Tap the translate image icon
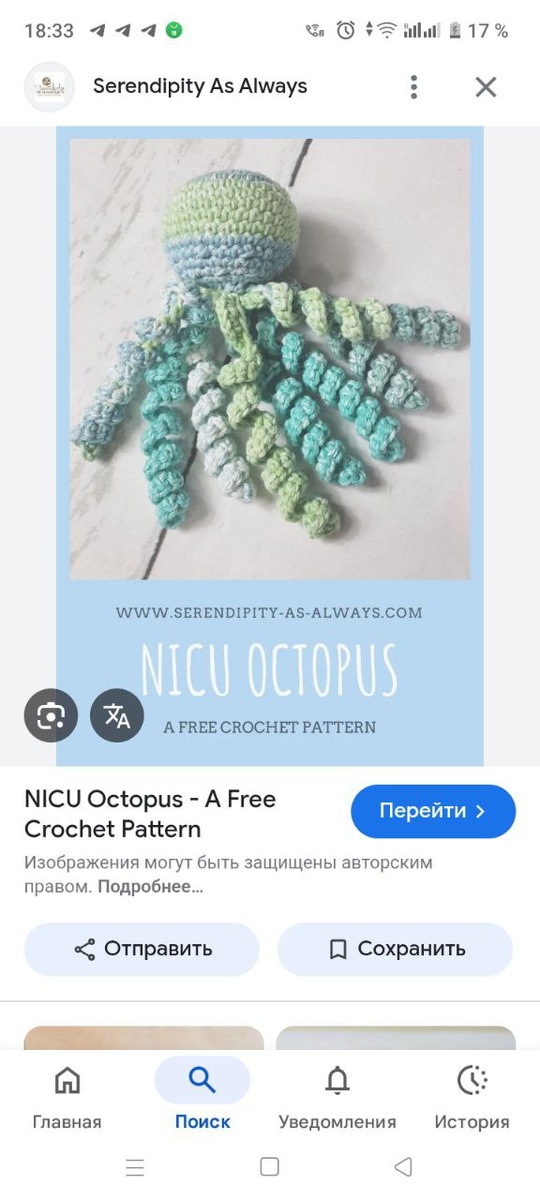Screen dimensions: 540x1200 [x=117, y=715]
